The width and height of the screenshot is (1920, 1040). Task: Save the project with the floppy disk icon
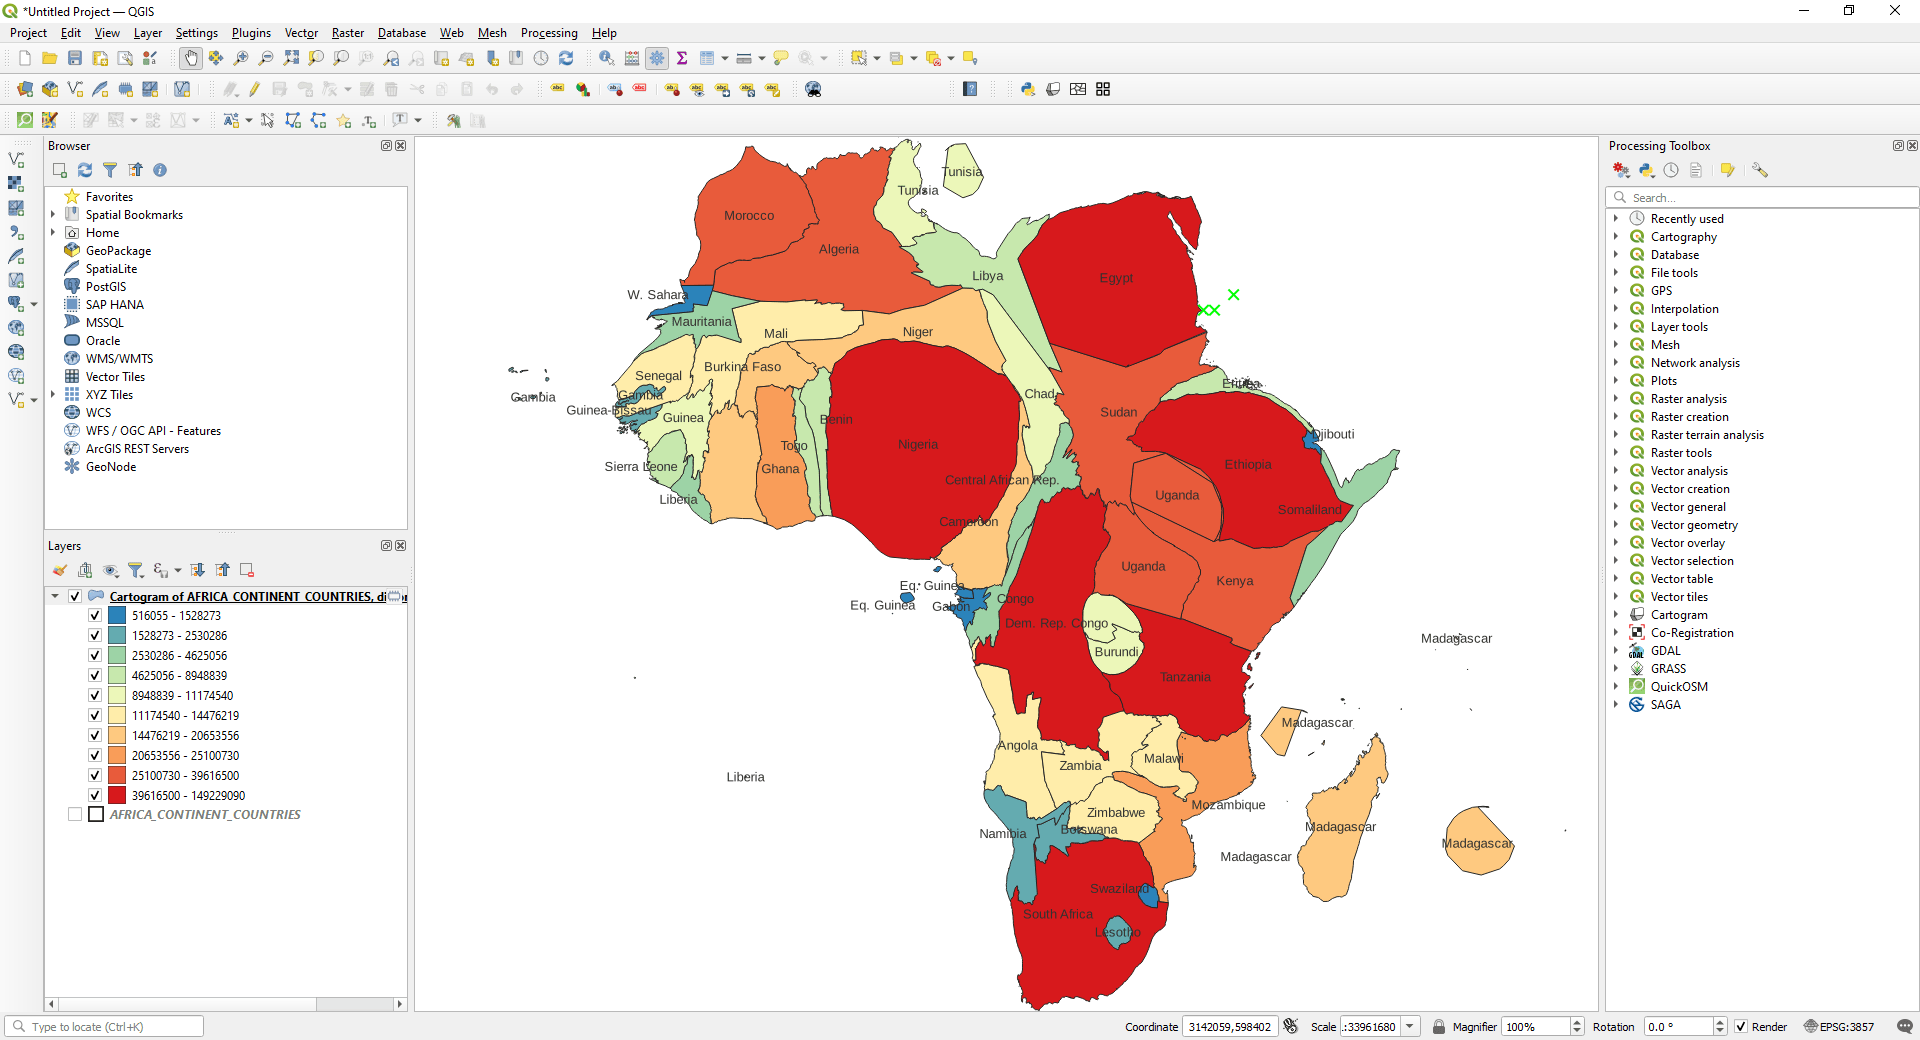(x=74, y=58)
